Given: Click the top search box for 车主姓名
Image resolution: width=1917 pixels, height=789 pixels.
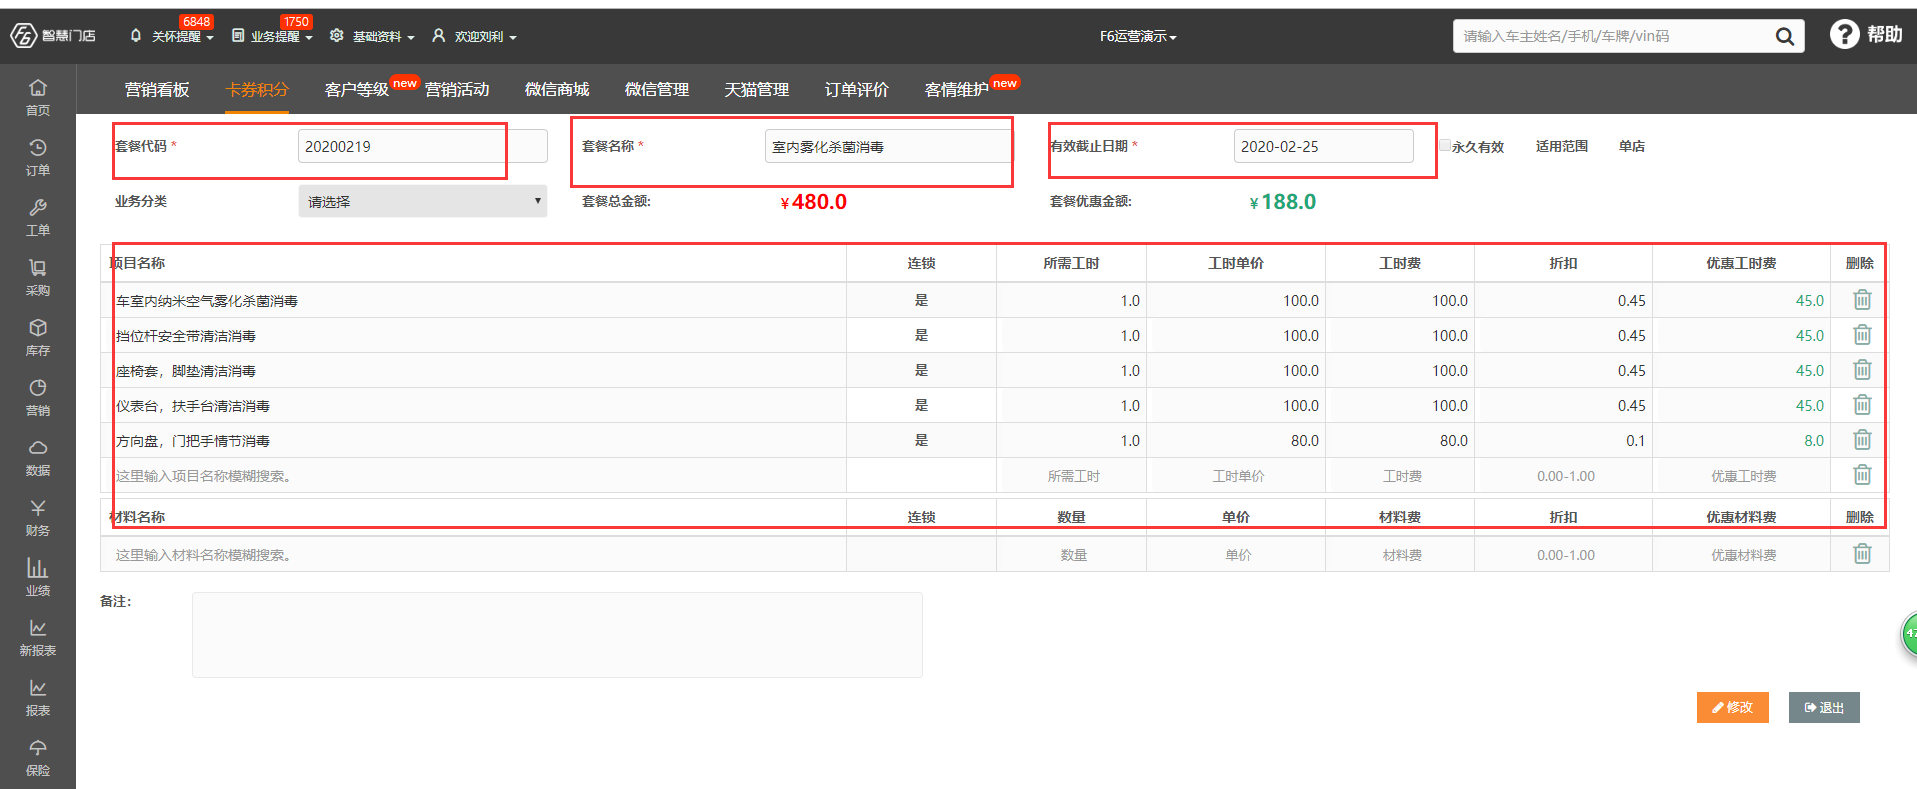Looking at the screenshot, I should coord(1610,36).
